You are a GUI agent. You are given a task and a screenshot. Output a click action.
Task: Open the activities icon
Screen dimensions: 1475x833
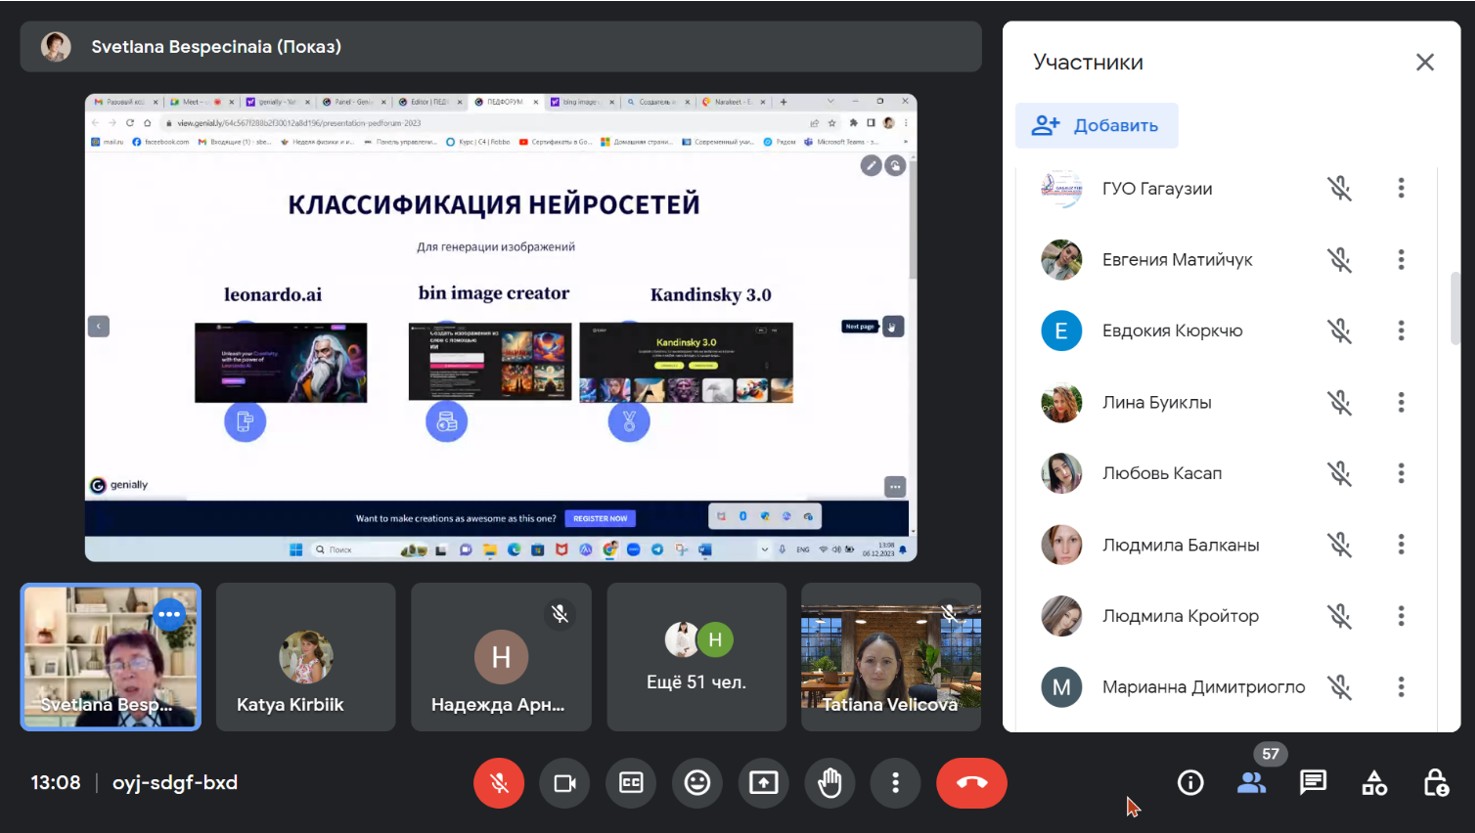click(1374, 783)
